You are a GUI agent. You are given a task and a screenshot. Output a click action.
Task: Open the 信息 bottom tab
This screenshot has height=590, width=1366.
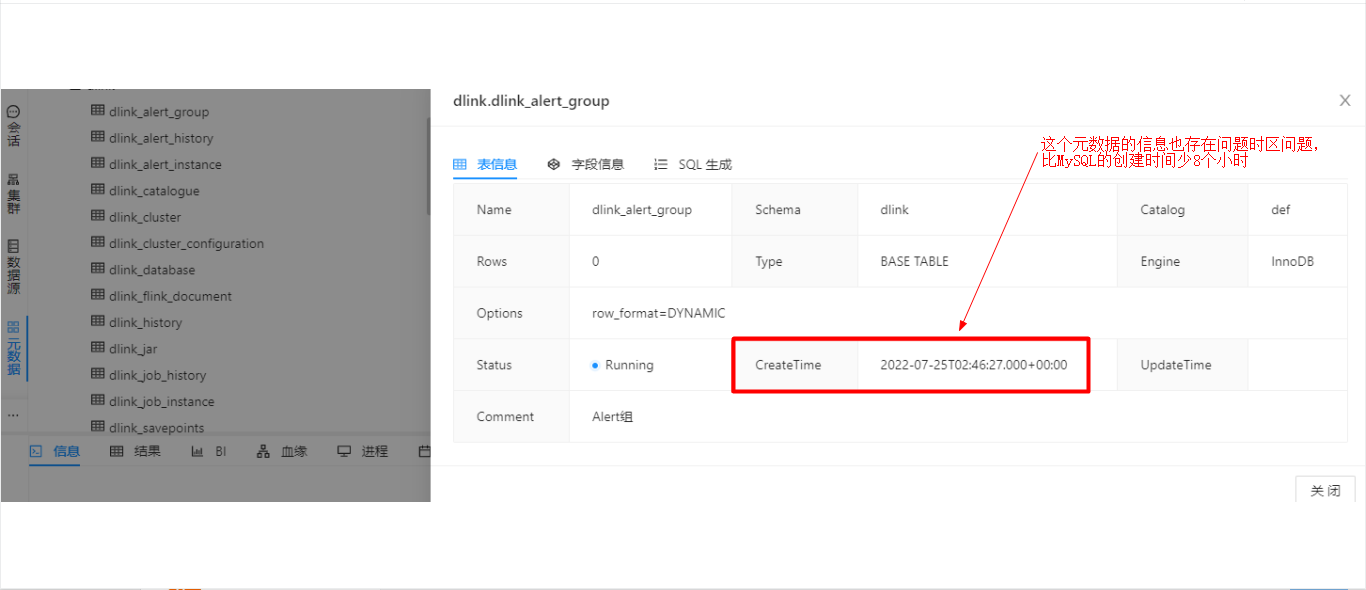click(x=55, y=451)
